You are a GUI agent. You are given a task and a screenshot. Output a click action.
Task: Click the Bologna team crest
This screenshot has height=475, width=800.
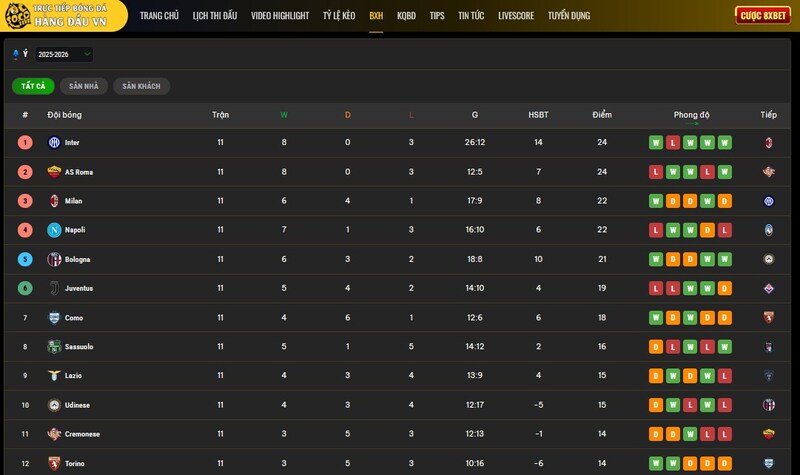pos(54,259)
